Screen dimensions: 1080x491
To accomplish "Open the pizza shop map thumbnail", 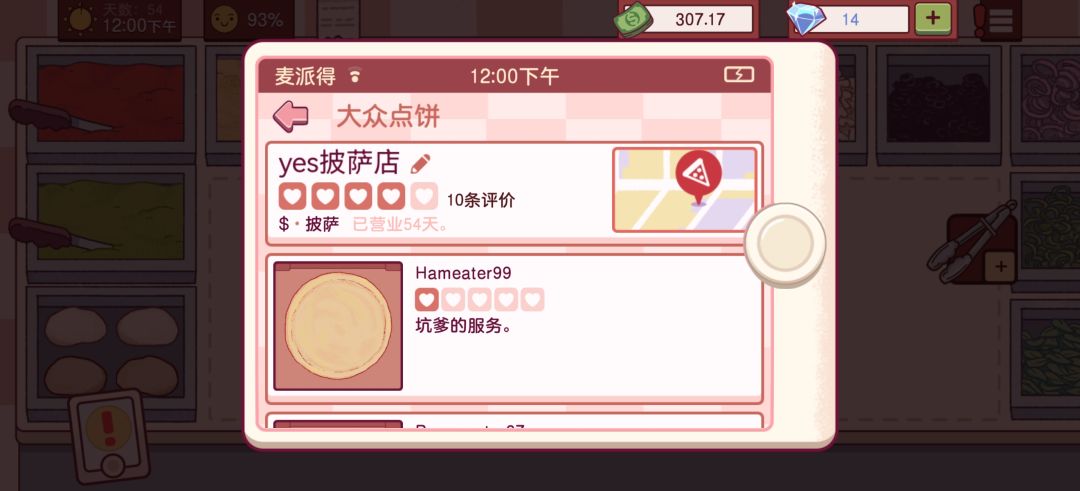I will click(x=684, y=189).
